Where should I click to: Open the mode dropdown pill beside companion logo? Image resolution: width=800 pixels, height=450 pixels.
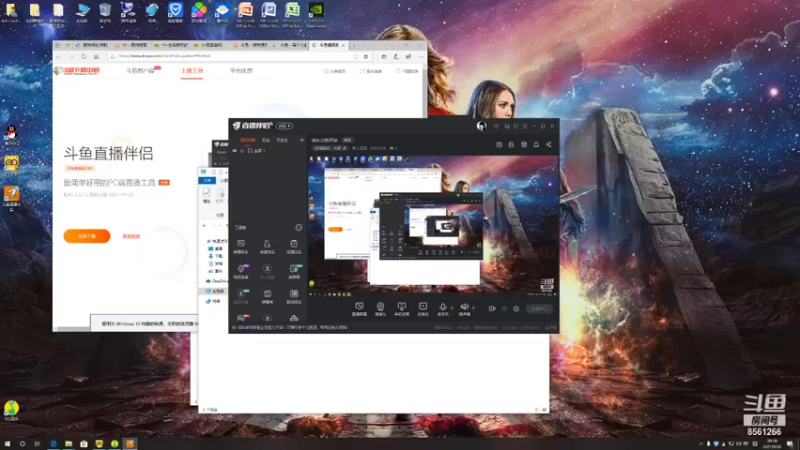[x=284, y=126]
